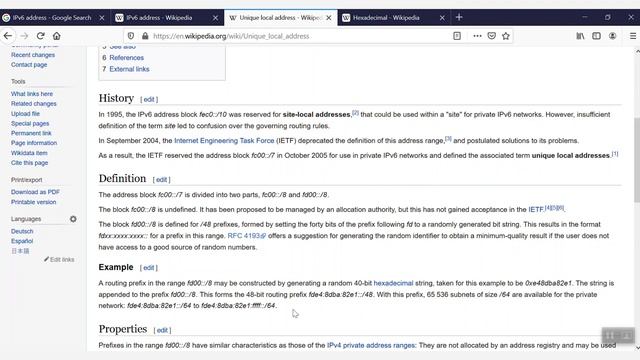Click Download as PDF
640x360 pixels.
click(35, 192)
